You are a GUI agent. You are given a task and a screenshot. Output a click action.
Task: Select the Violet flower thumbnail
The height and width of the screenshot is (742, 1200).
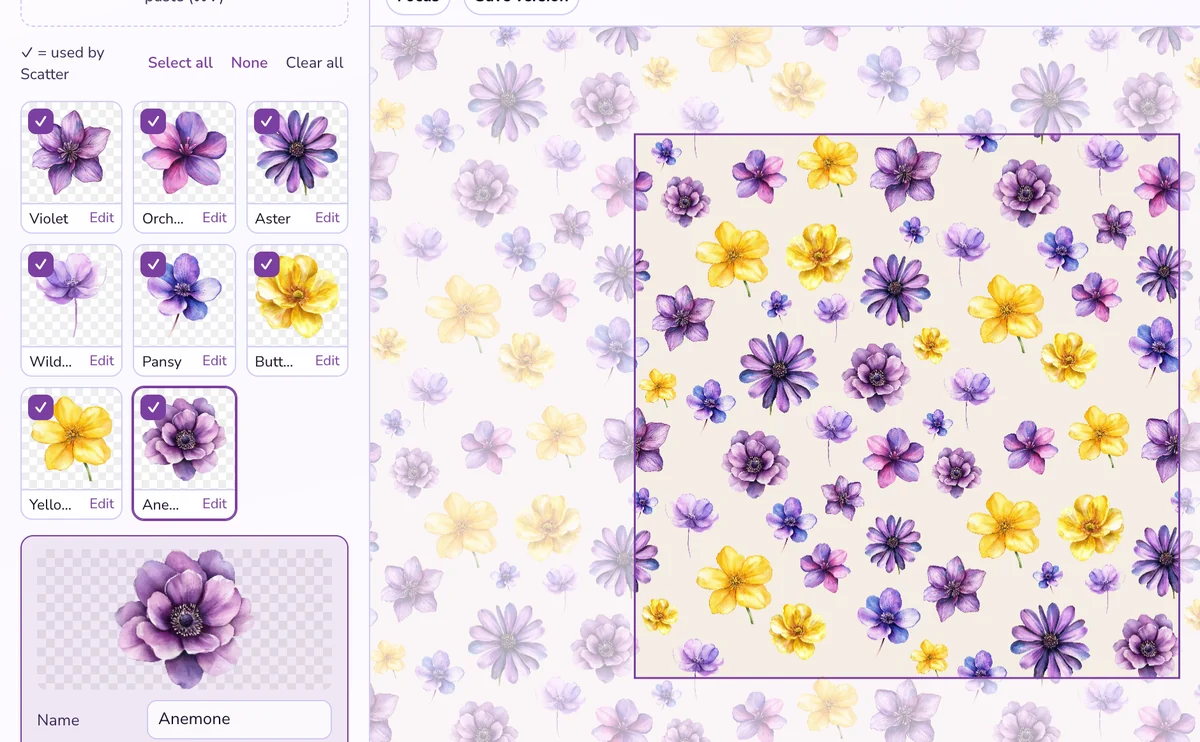point(71,153)
